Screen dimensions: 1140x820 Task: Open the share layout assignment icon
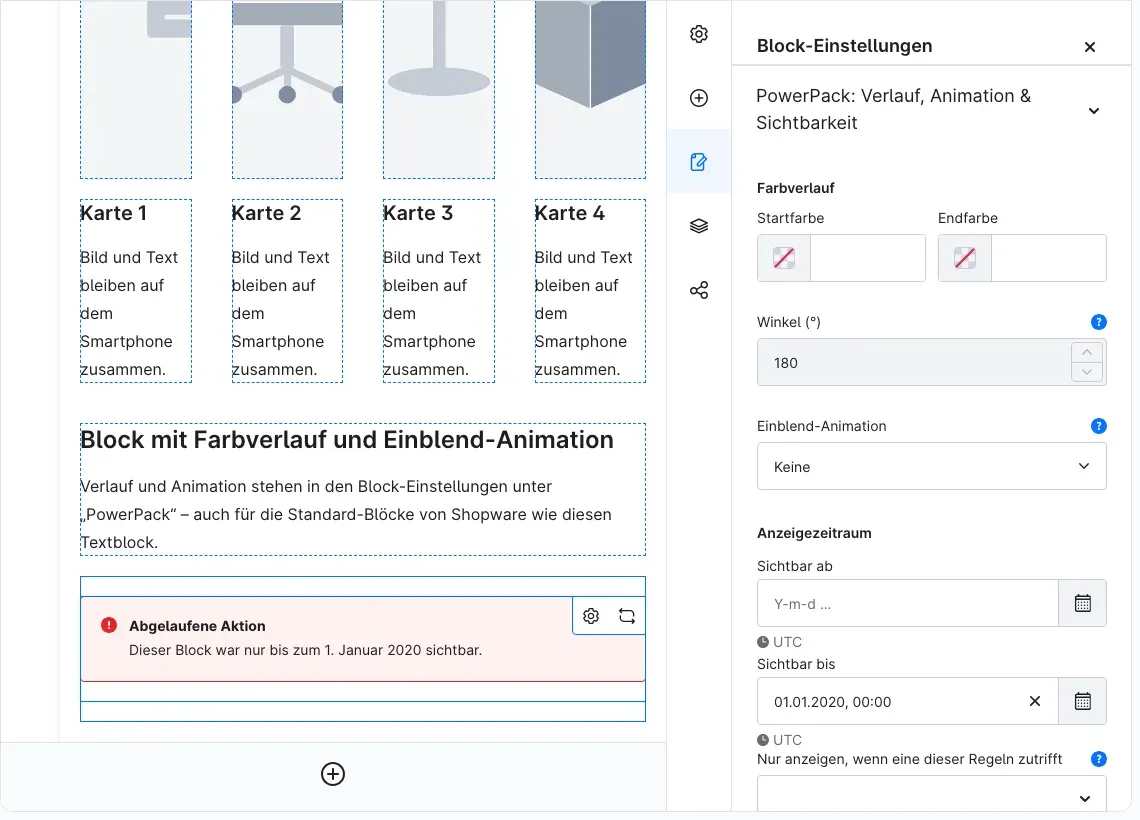click(699, 291)
